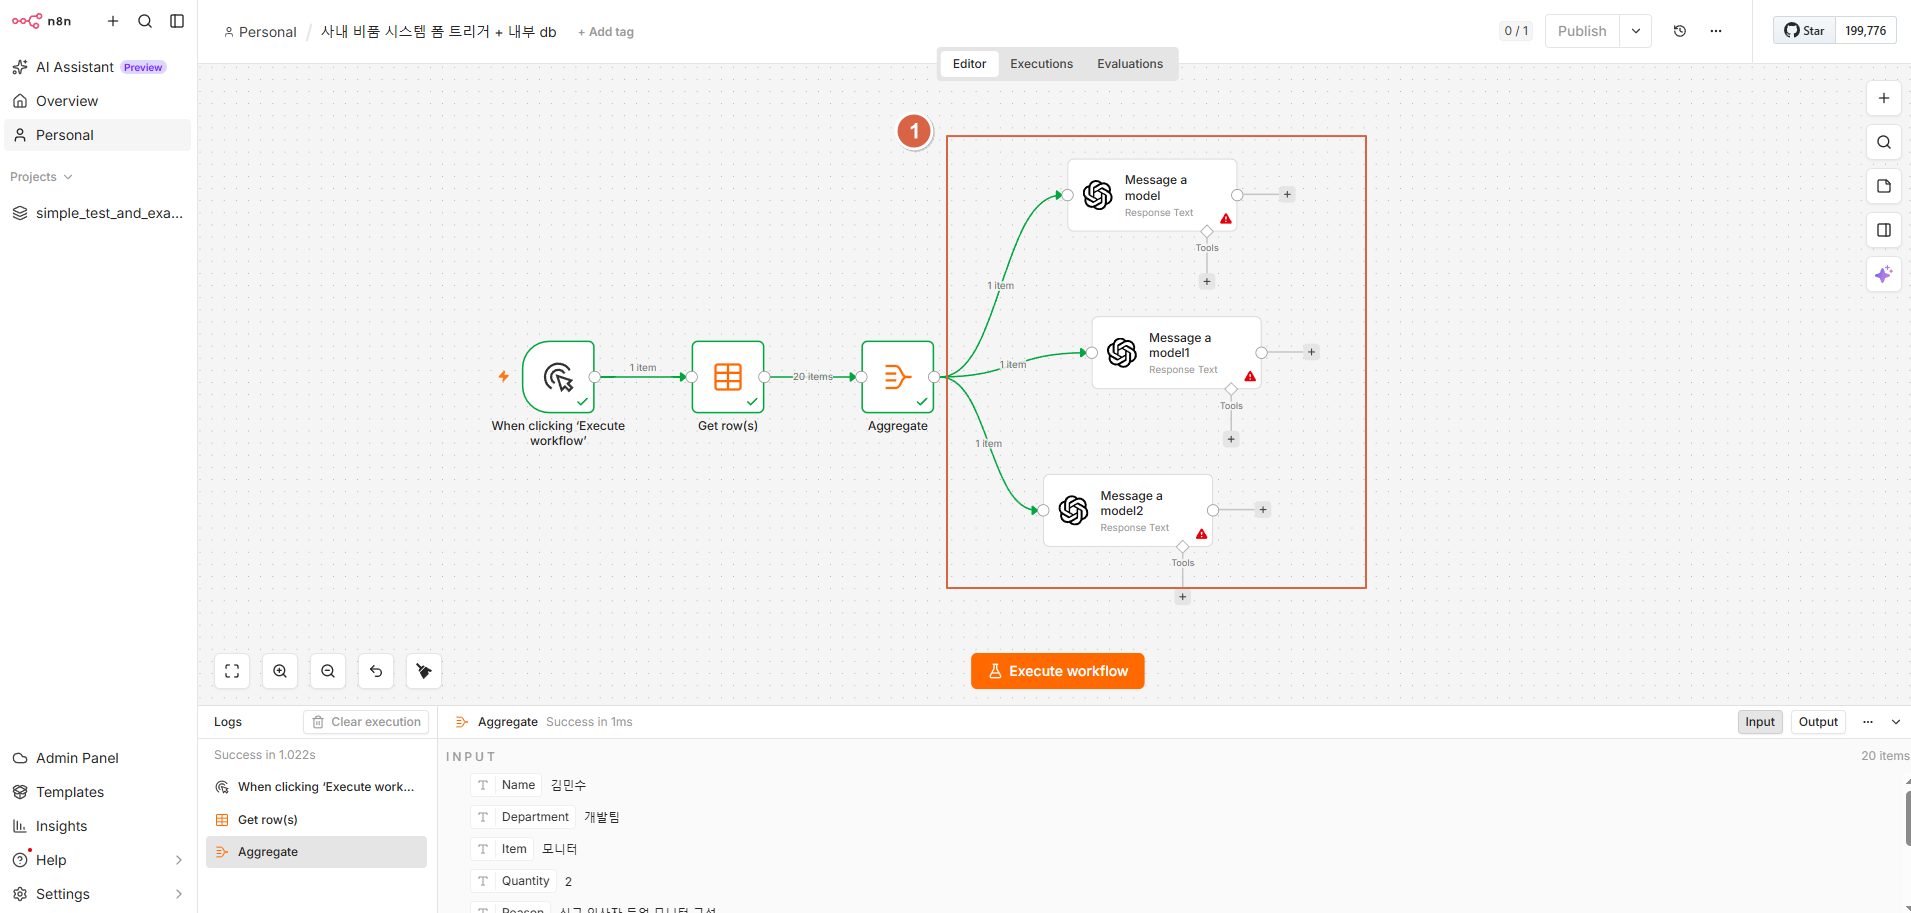Click the Execute workflow button
The height and width of the screenshot is (913, 1911).
pyautogui.click(x=1057, y=671)
